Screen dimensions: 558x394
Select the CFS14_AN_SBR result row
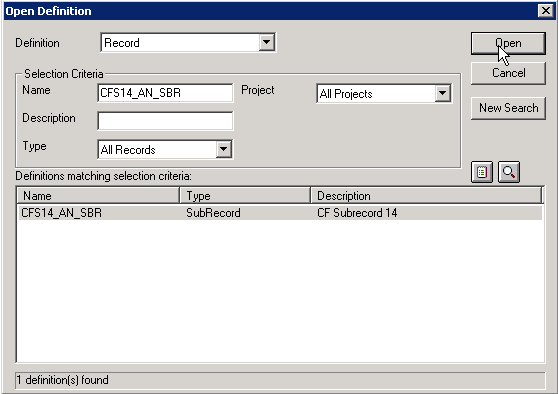pos(280,213)
